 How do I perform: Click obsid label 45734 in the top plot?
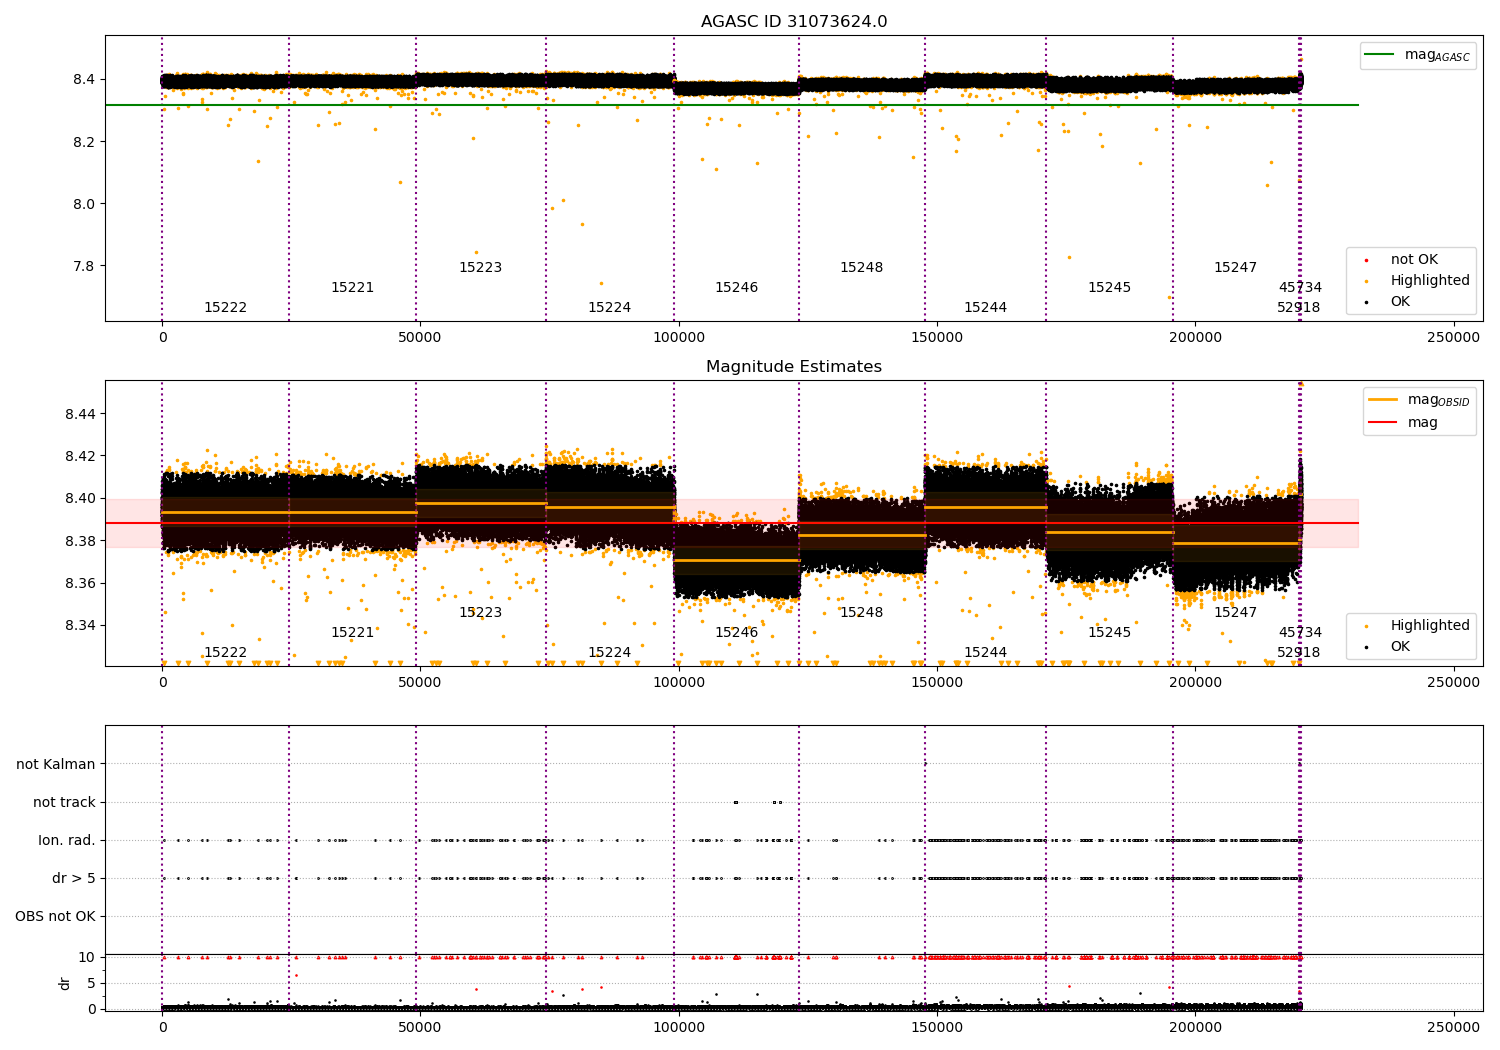1300,288
